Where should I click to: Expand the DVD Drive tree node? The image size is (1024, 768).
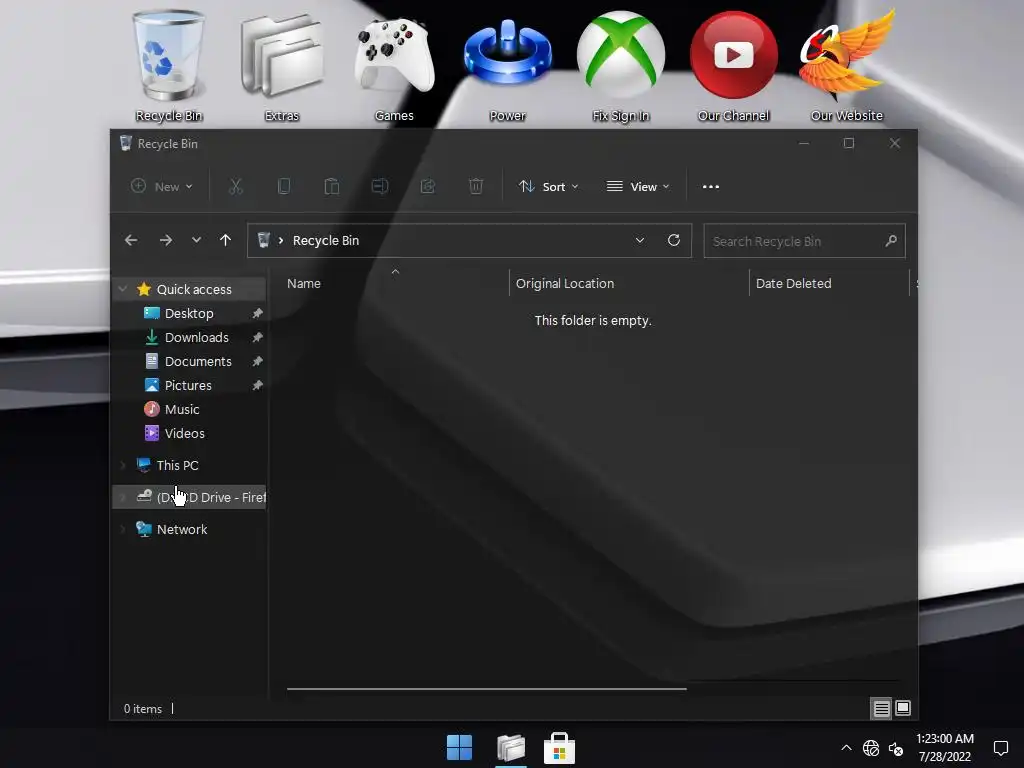[122, 498]
